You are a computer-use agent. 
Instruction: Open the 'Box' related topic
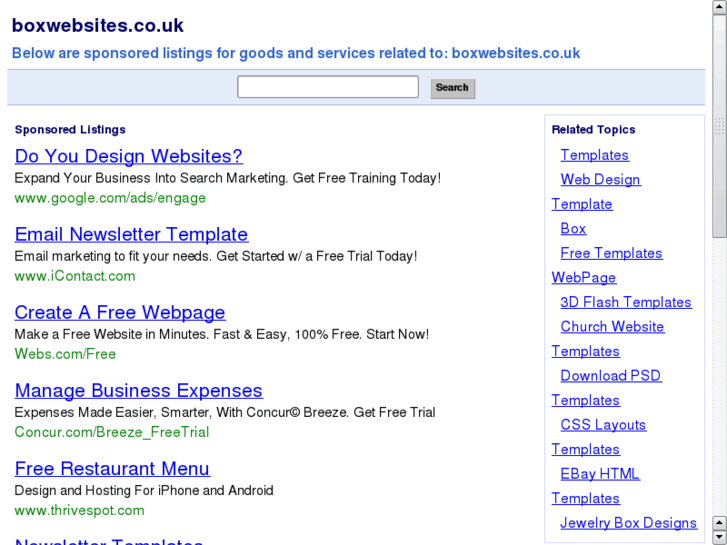click(x=573, y=229)
